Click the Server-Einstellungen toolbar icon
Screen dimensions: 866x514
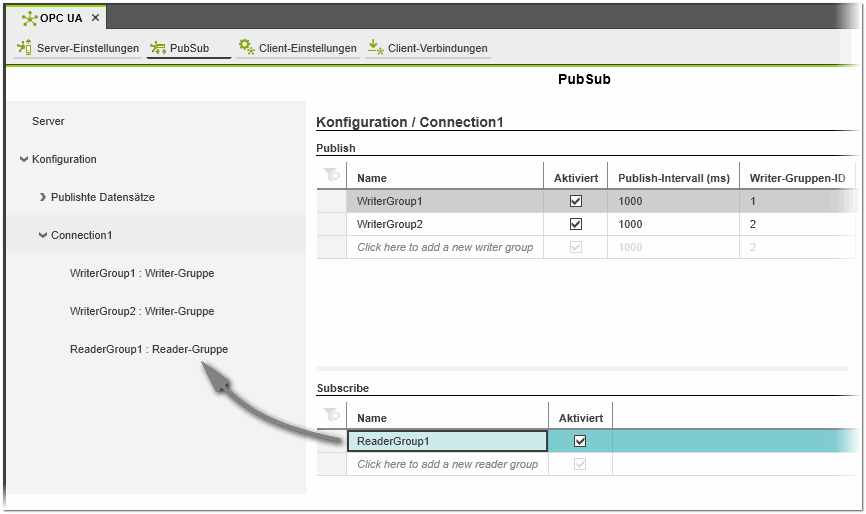pyautogui.click(x=25, y=48)
